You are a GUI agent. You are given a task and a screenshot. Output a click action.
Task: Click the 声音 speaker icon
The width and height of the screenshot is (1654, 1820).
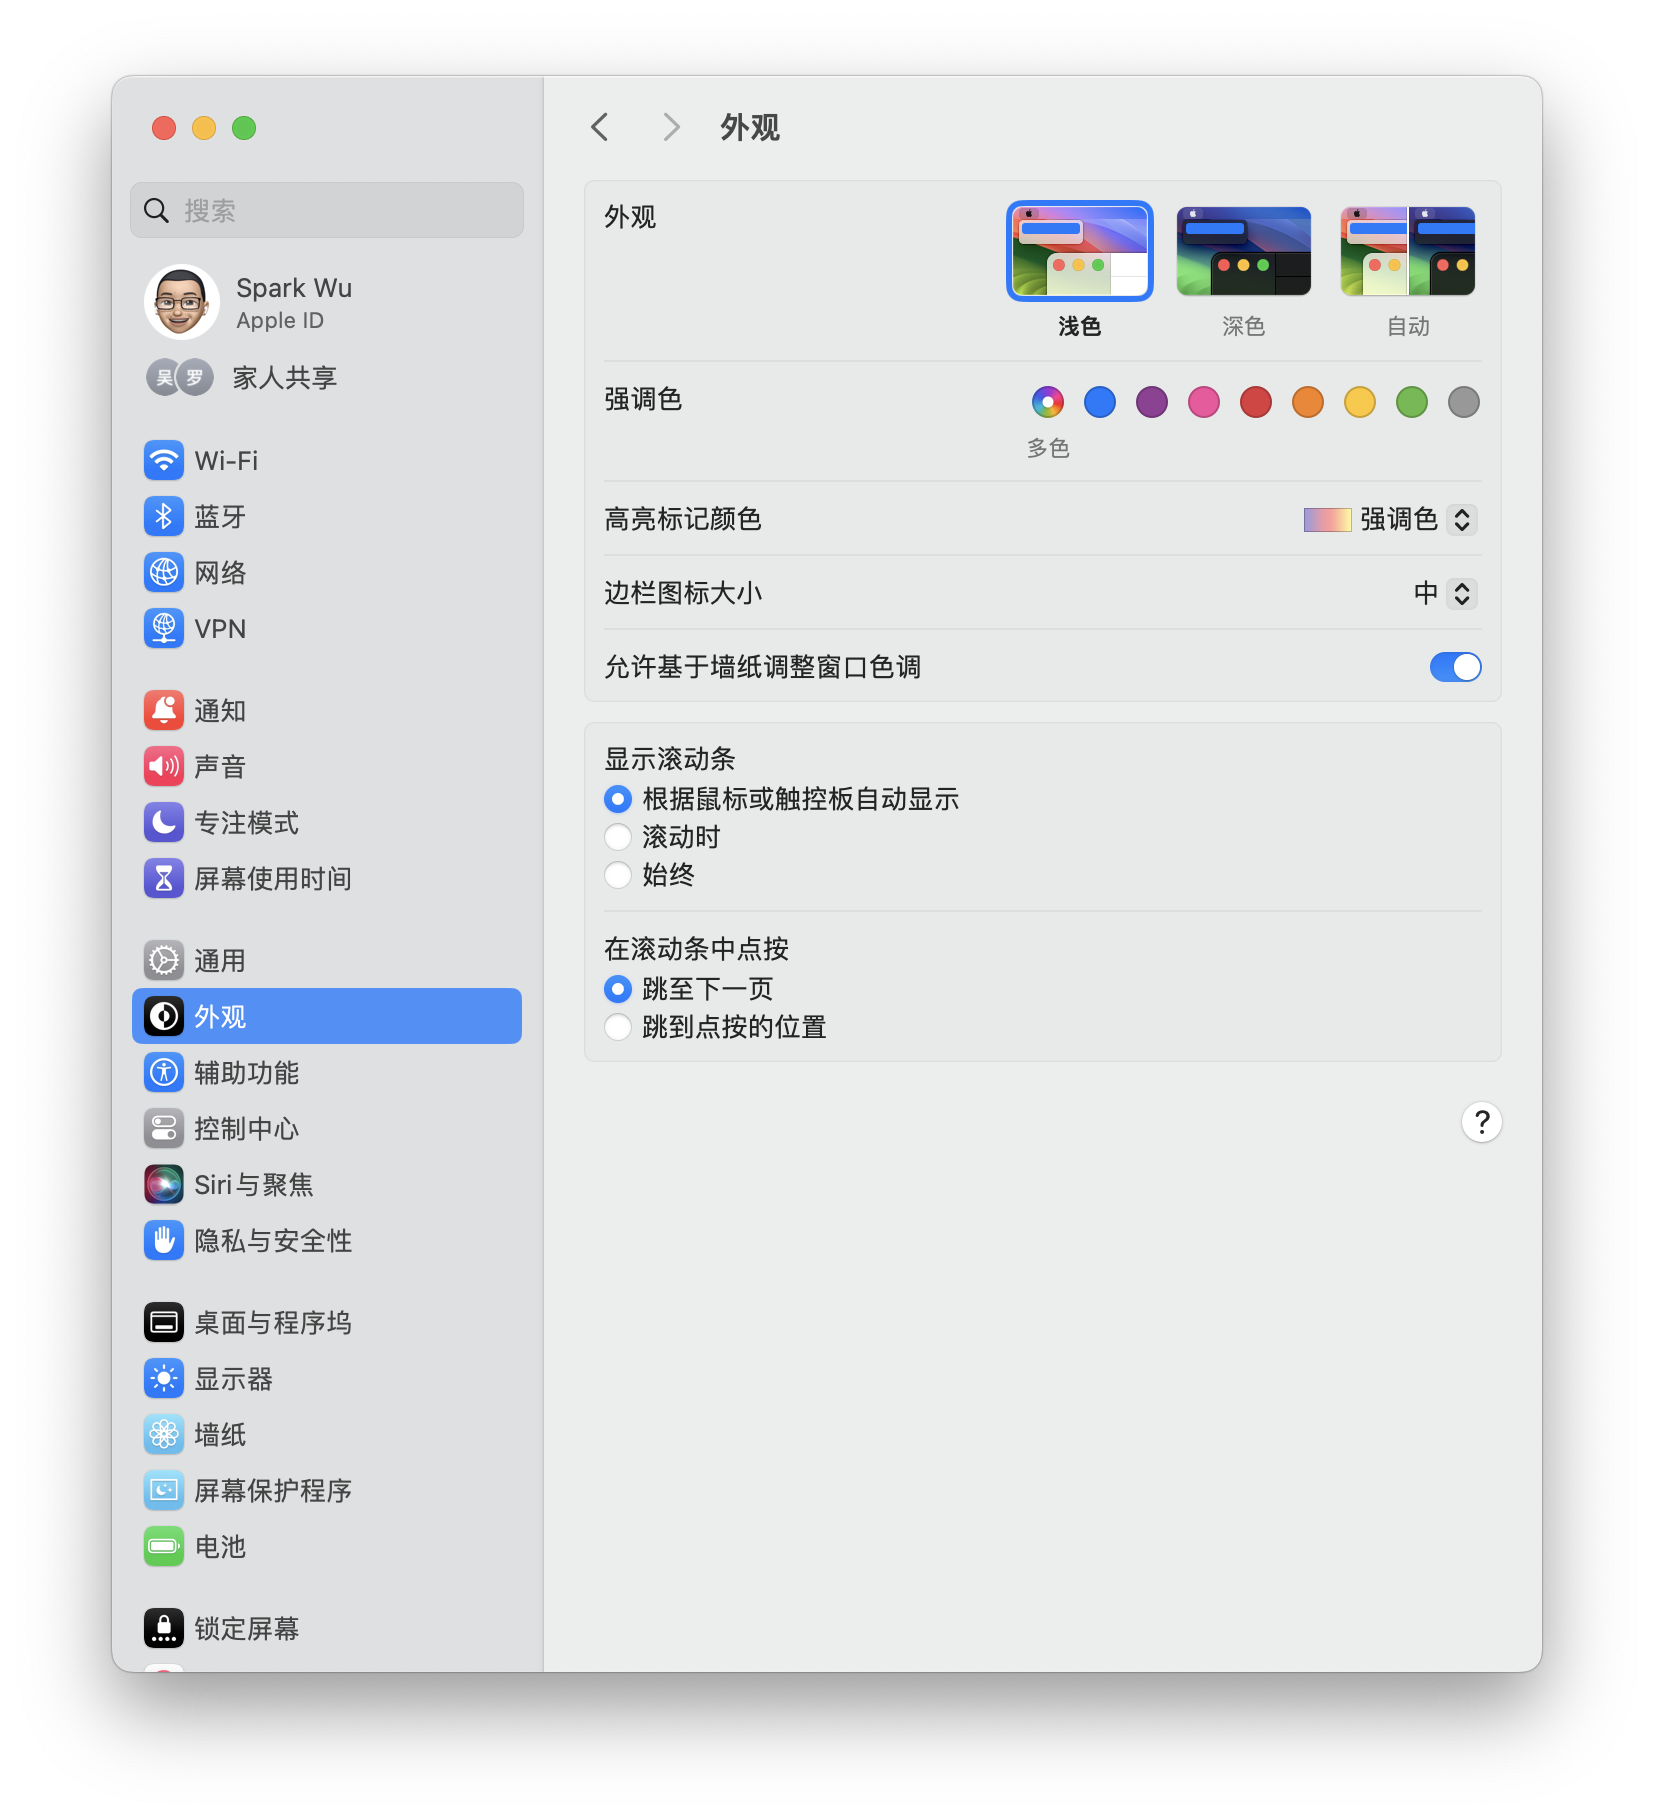[164, 766]
